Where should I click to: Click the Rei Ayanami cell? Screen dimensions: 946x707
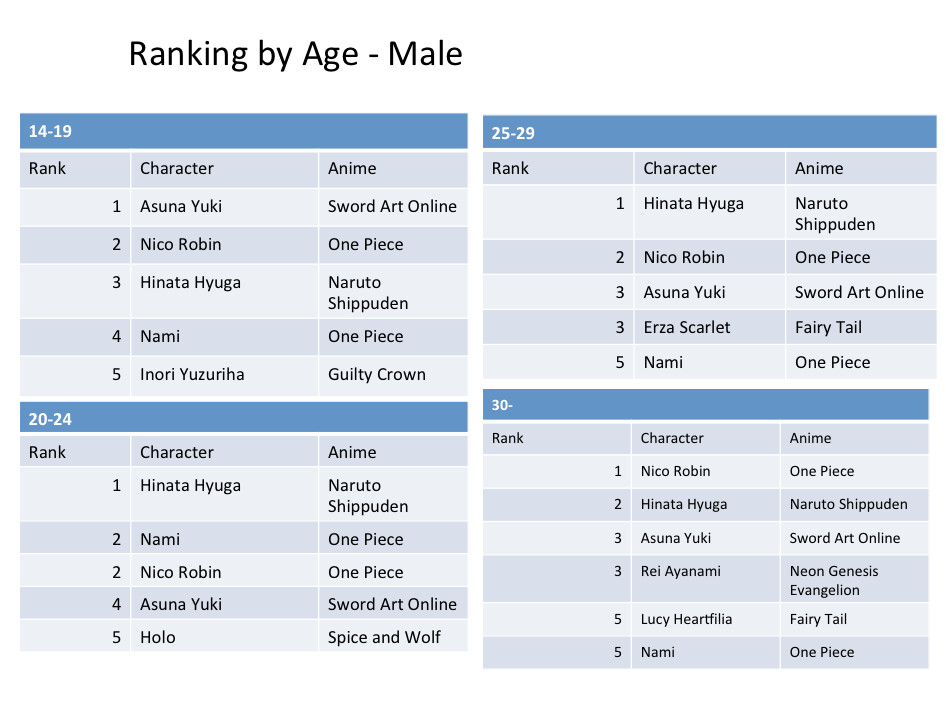click(681, 571)
